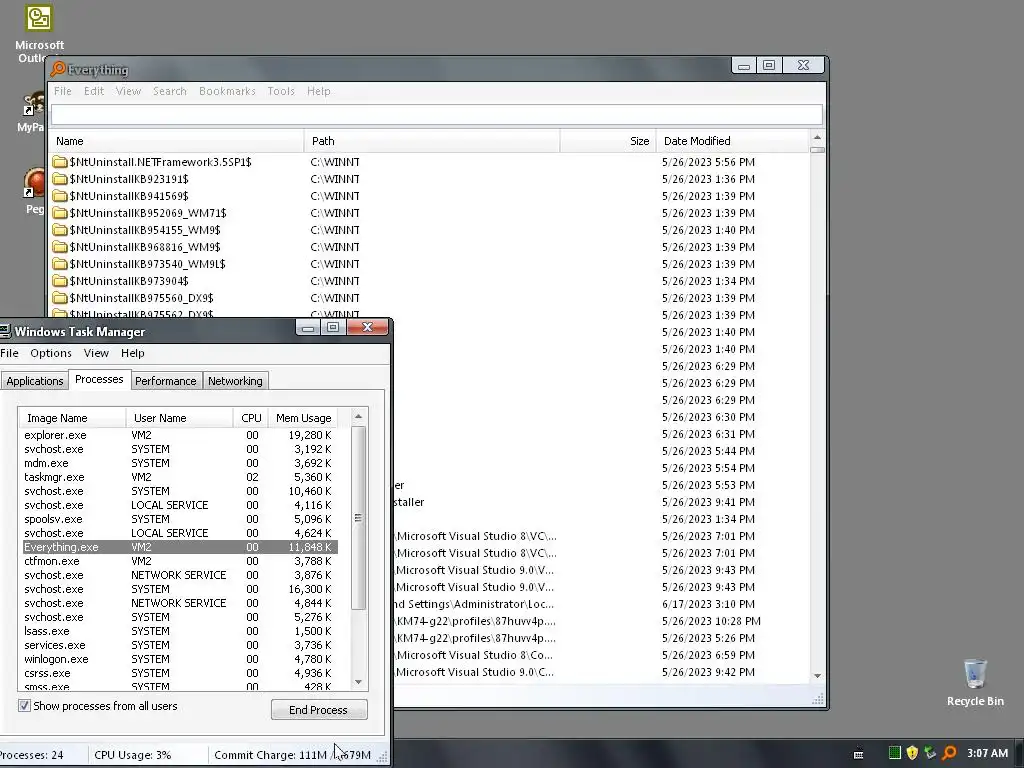Select Everything.exe process row
This screenshot has height=768, width=1024.
click(x=180, y=547)
